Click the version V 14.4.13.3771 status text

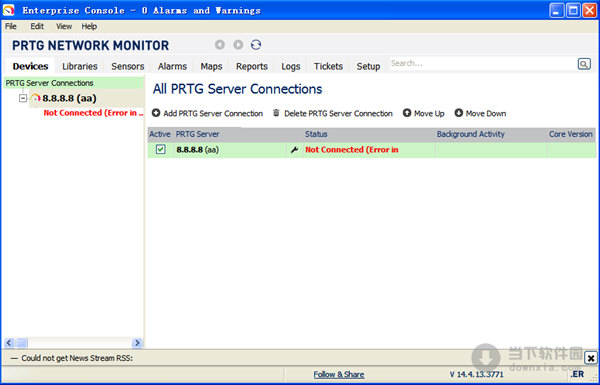pyautogui.click(x=476, y=374)
